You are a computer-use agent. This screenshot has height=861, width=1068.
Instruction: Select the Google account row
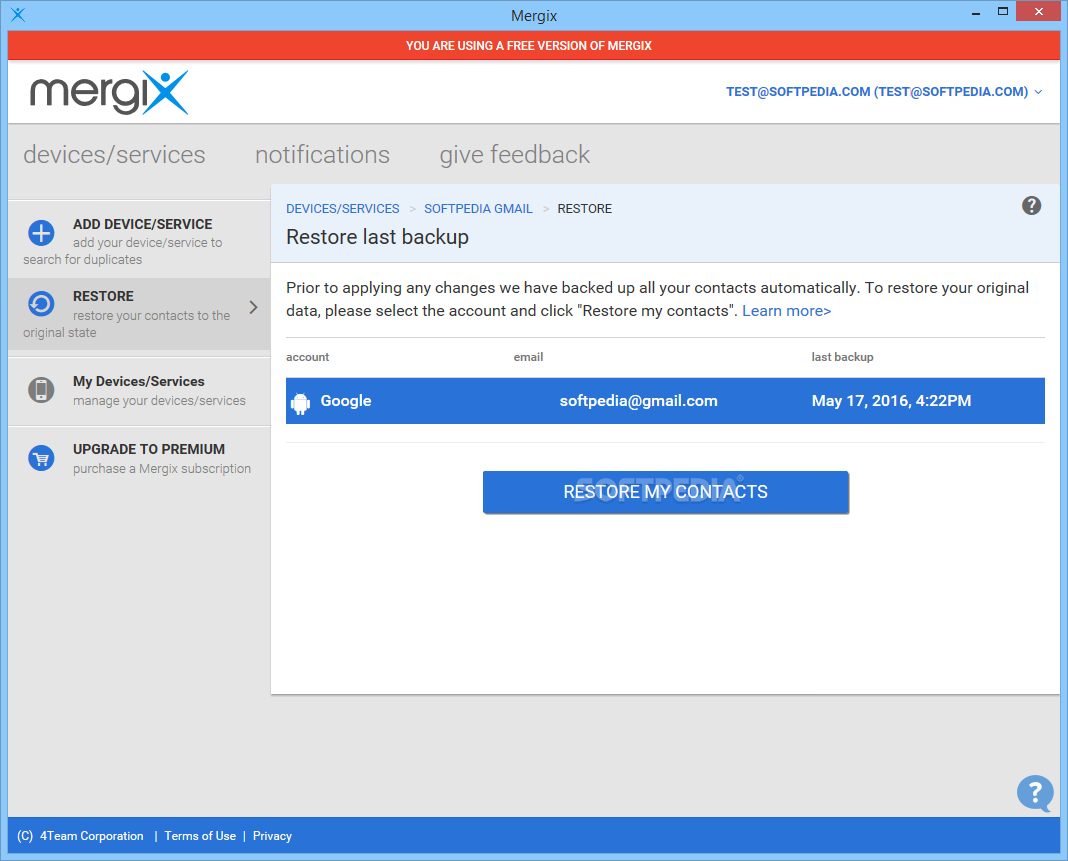pos(665,401)
